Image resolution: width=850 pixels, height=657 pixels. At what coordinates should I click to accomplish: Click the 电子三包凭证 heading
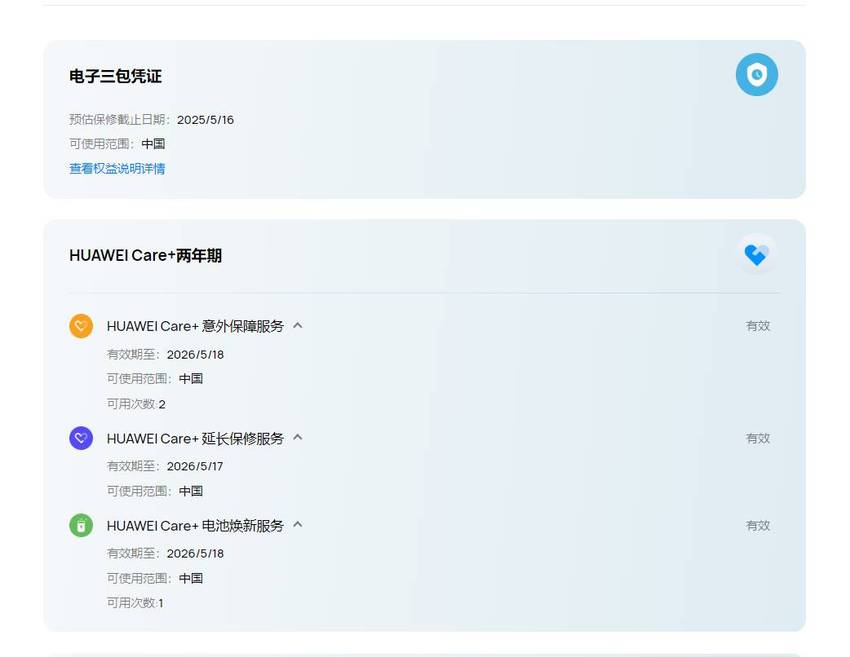[115, 76]
